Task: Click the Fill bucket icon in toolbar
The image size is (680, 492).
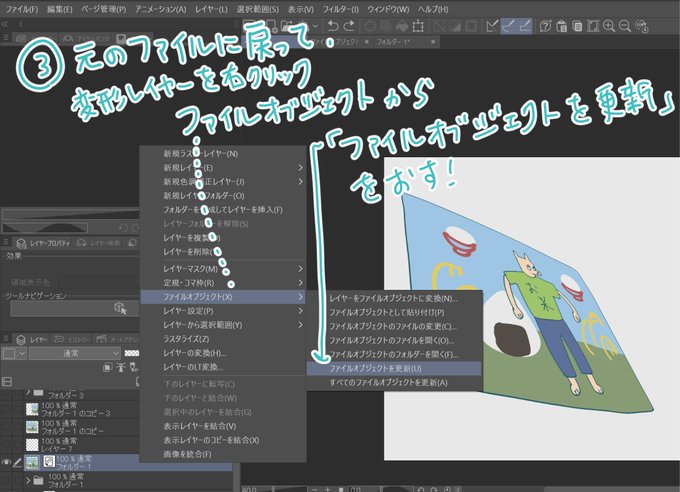Action: (402, 26)
